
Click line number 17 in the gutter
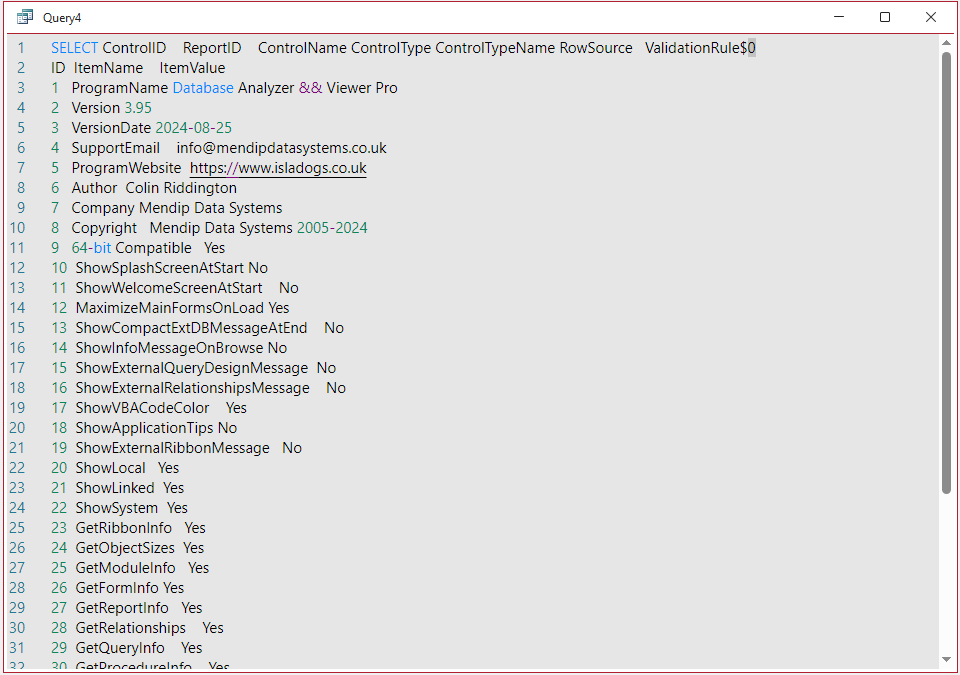point(17,368)
